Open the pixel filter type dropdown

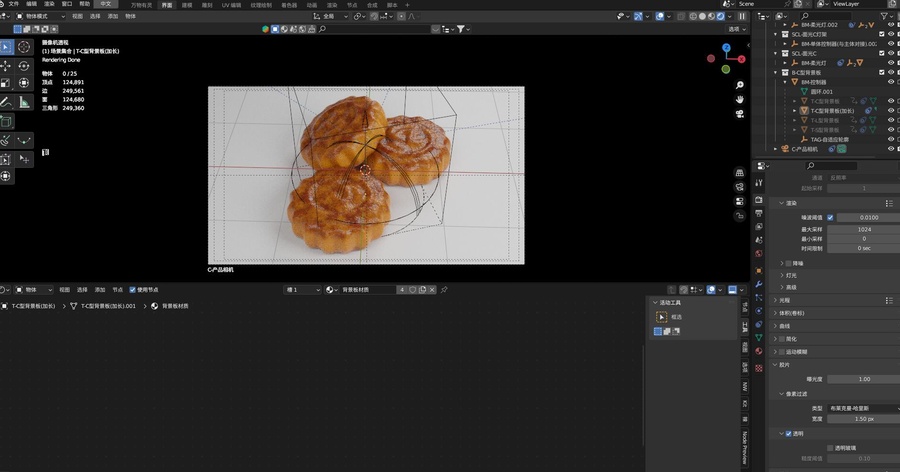pos(864,408)
